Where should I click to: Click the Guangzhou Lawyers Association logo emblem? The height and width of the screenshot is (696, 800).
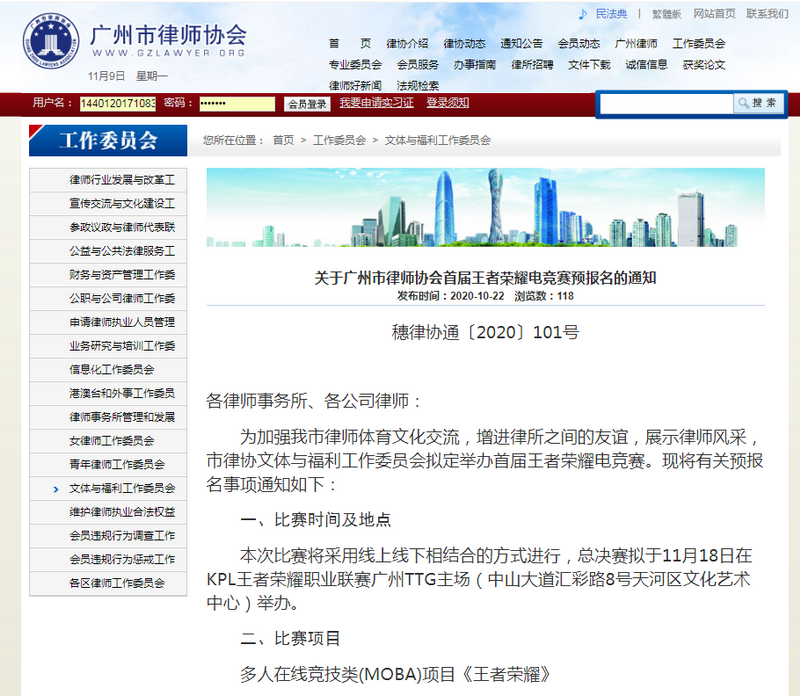tap(51, 41)
